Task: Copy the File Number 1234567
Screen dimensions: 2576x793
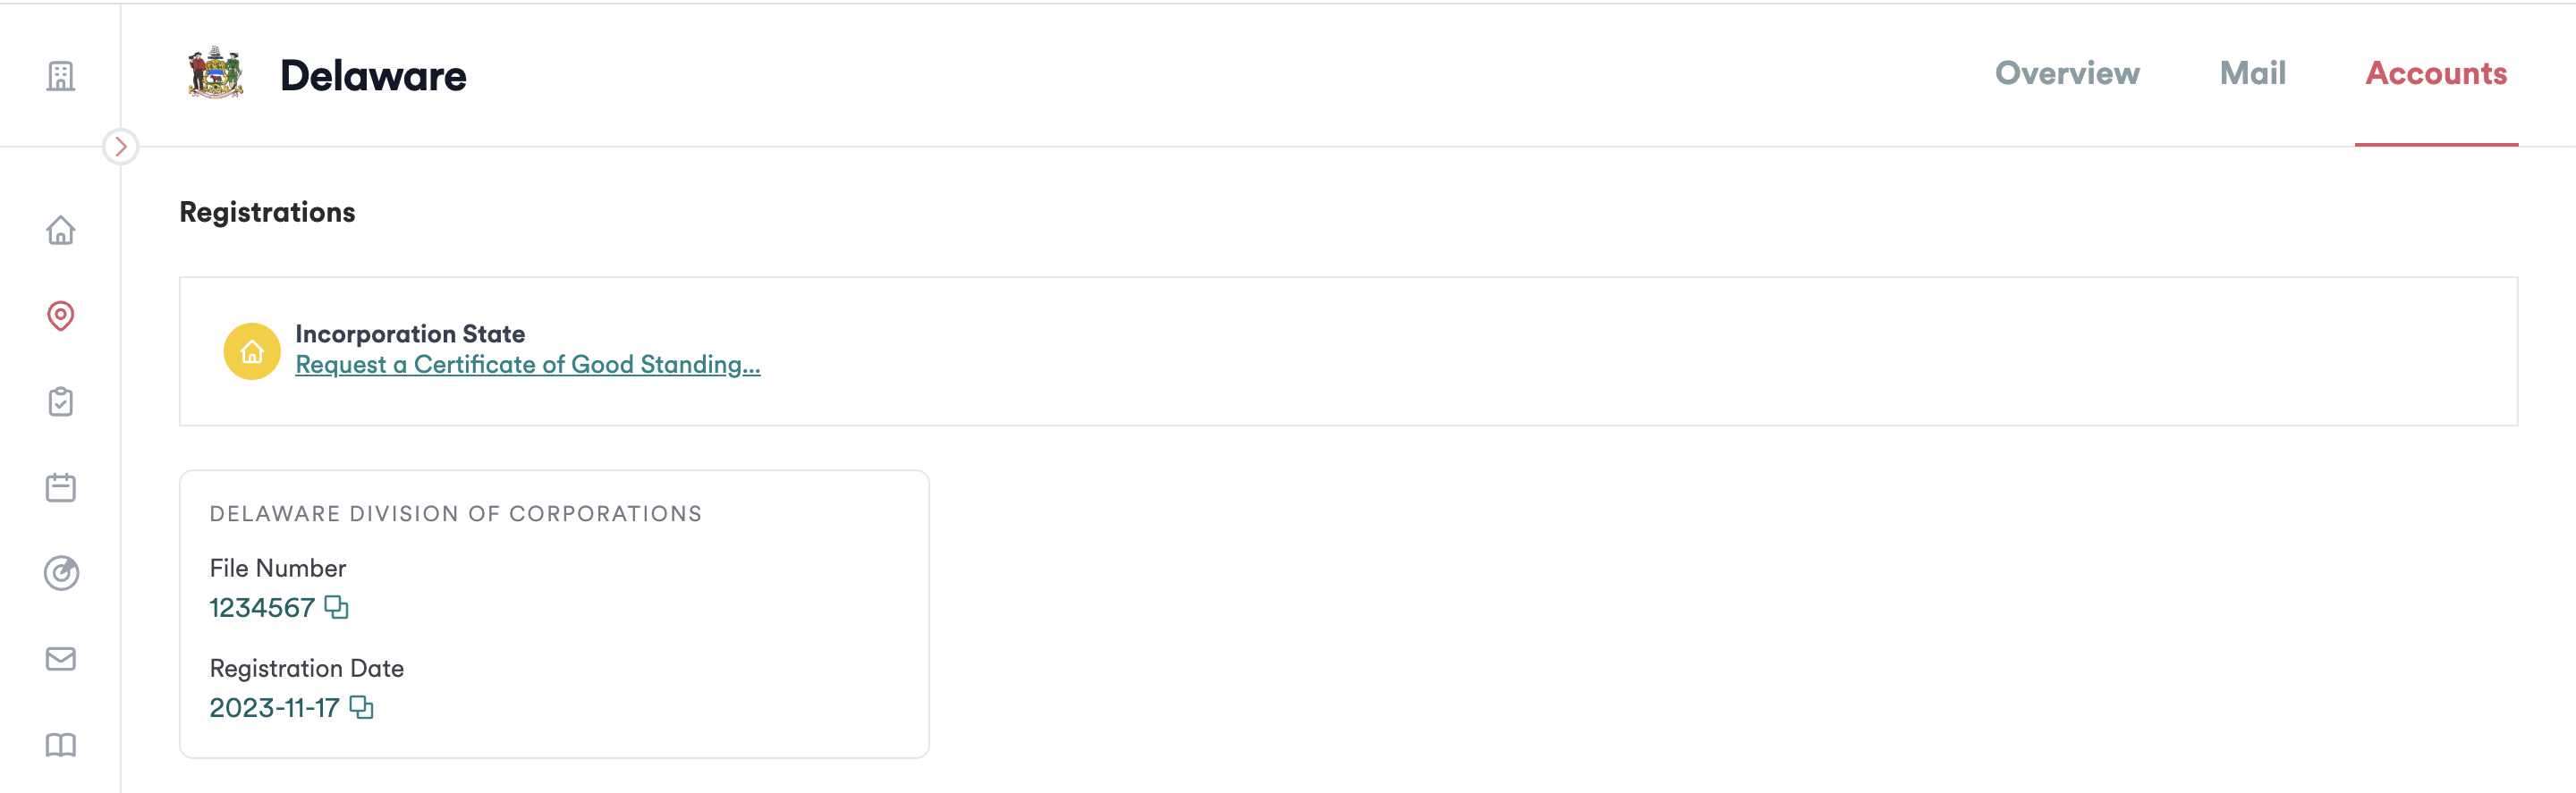Action: [336, 608]
